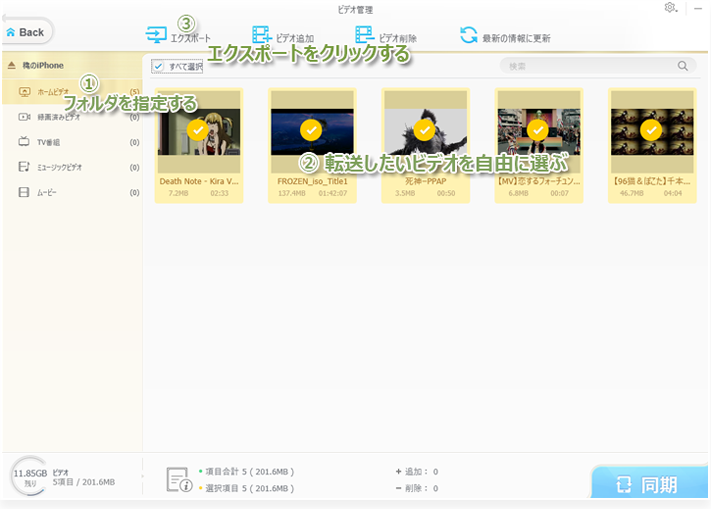Click the ビデオ追加 add video icon

(262, 34)
